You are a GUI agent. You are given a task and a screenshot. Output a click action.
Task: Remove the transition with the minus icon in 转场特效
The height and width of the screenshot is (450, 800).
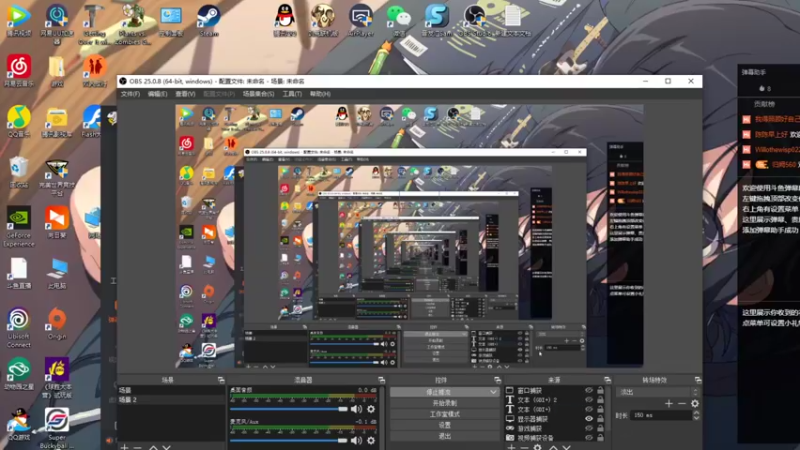click(x=682, y=404)
